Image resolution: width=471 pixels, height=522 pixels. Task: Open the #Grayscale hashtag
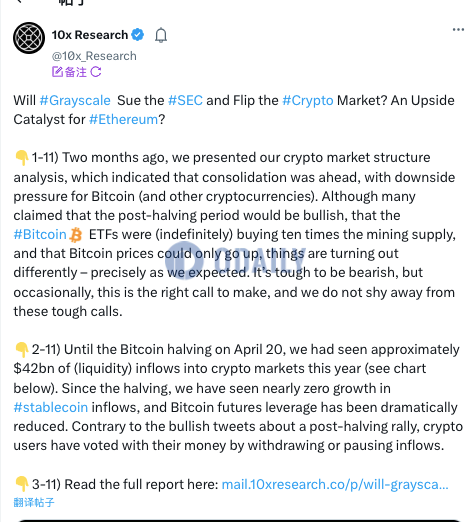(x=75, y=100)
